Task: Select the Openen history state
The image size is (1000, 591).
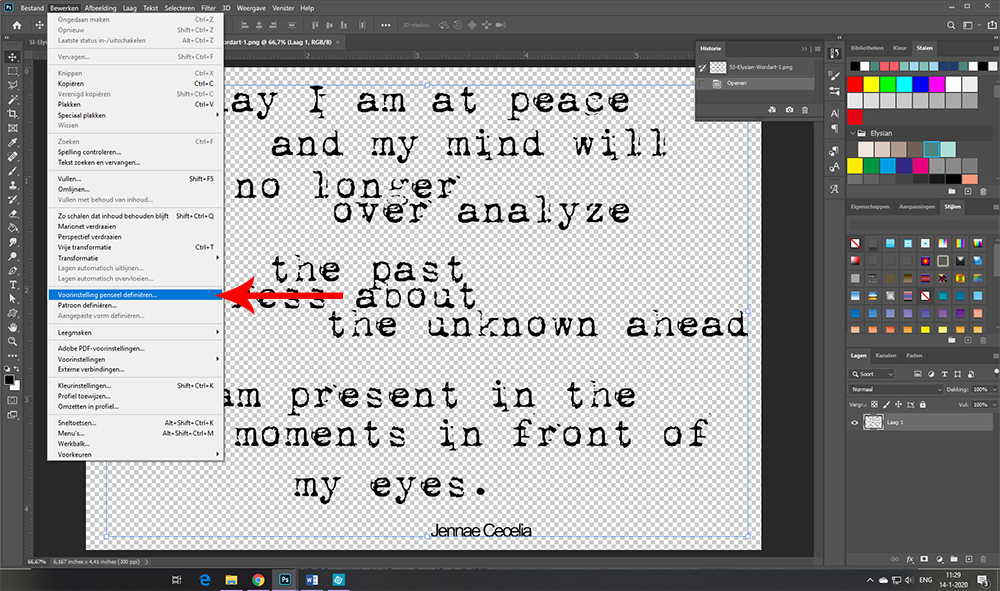Action: [x=756, y=84]
